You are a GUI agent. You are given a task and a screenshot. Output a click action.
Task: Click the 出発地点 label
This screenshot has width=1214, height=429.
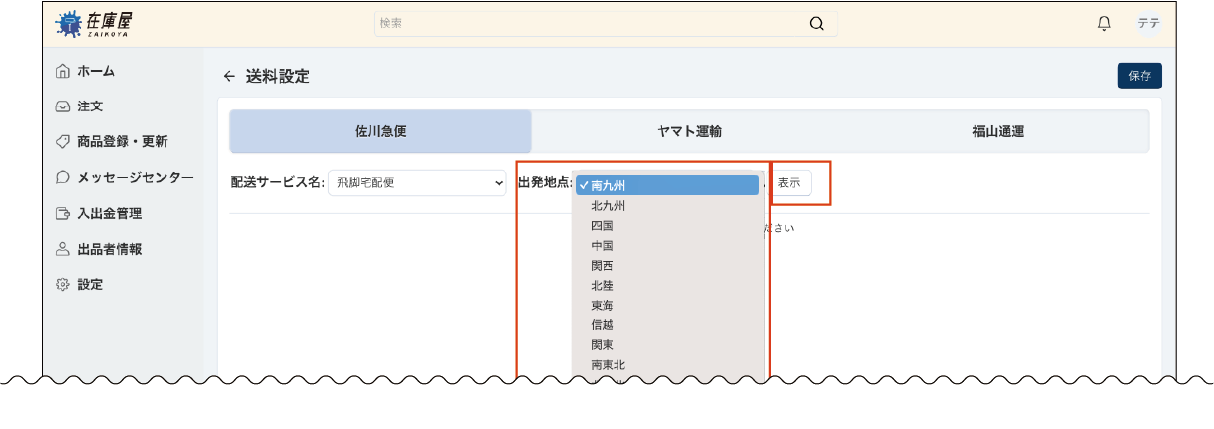click(x=545, y=183)
